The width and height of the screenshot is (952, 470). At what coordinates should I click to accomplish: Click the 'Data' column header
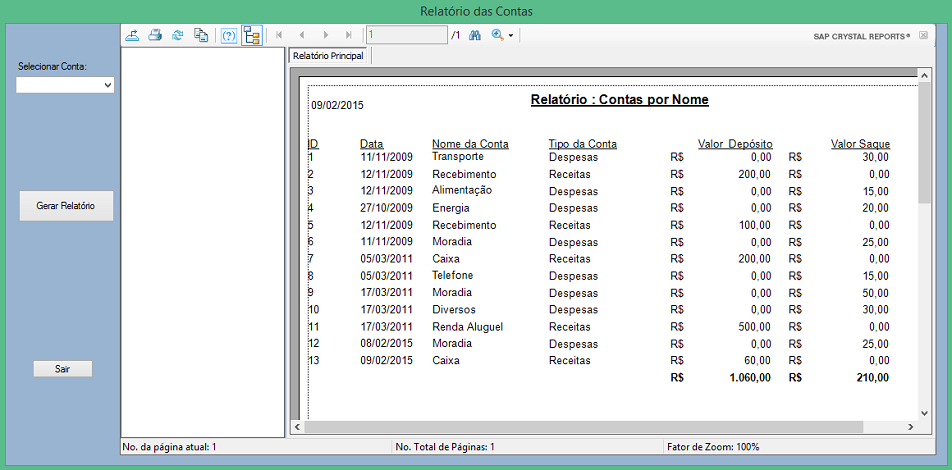(x=372, y=144)
